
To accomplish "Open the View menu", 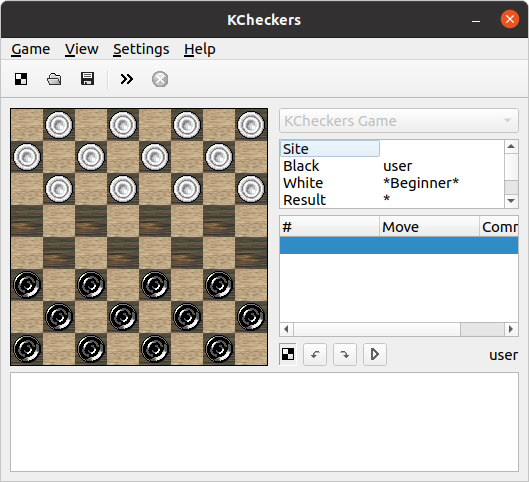I will click(x=82, y=49).
